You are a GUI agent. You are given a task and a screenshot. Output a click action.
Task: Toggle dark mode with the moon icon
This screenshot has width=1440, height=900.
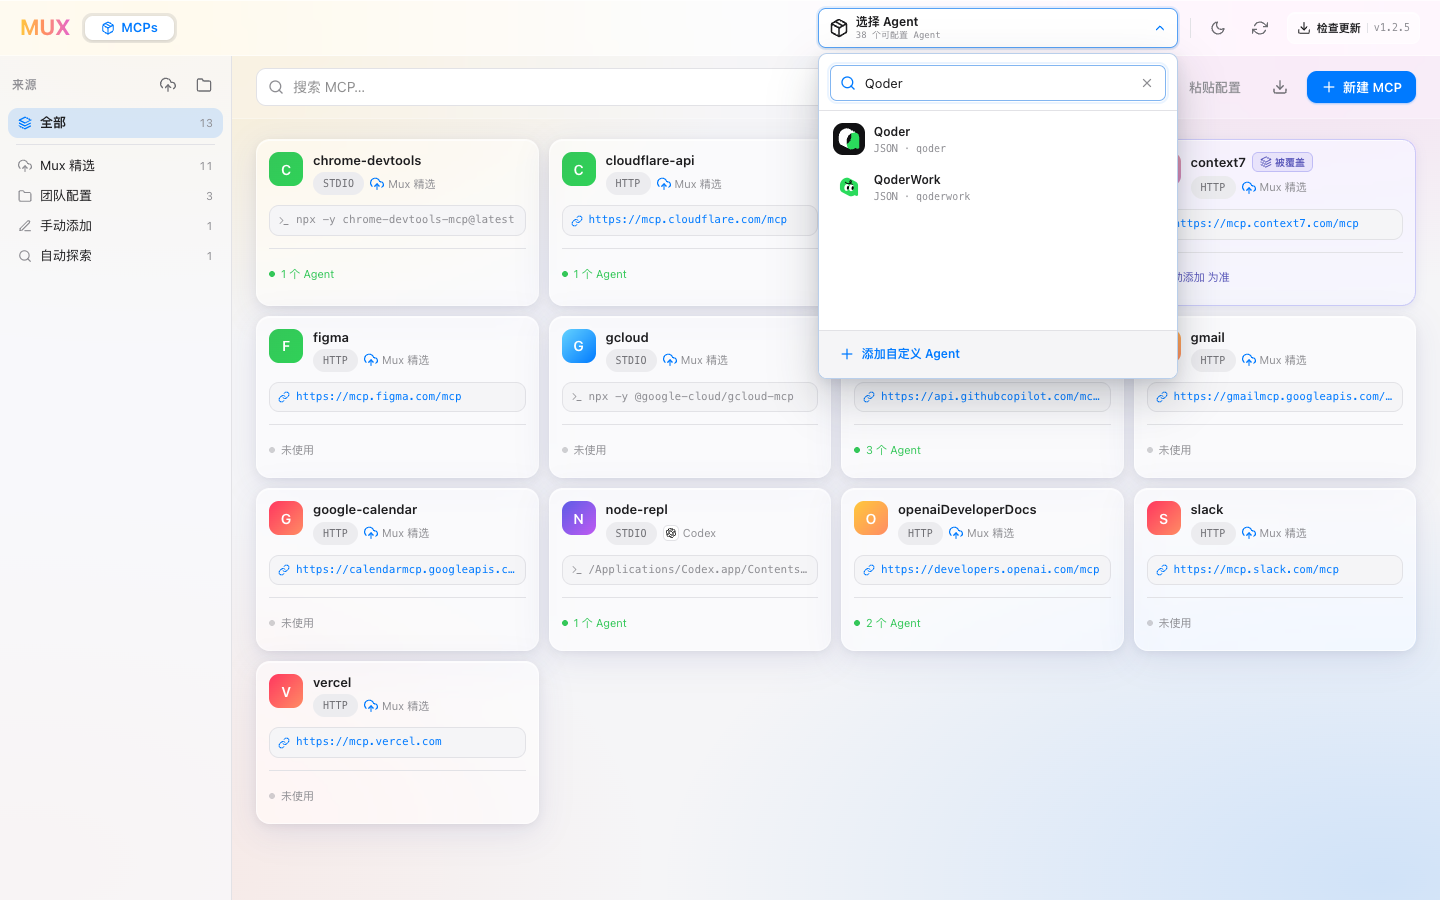pyautogui.click(x=1218, y=28)
